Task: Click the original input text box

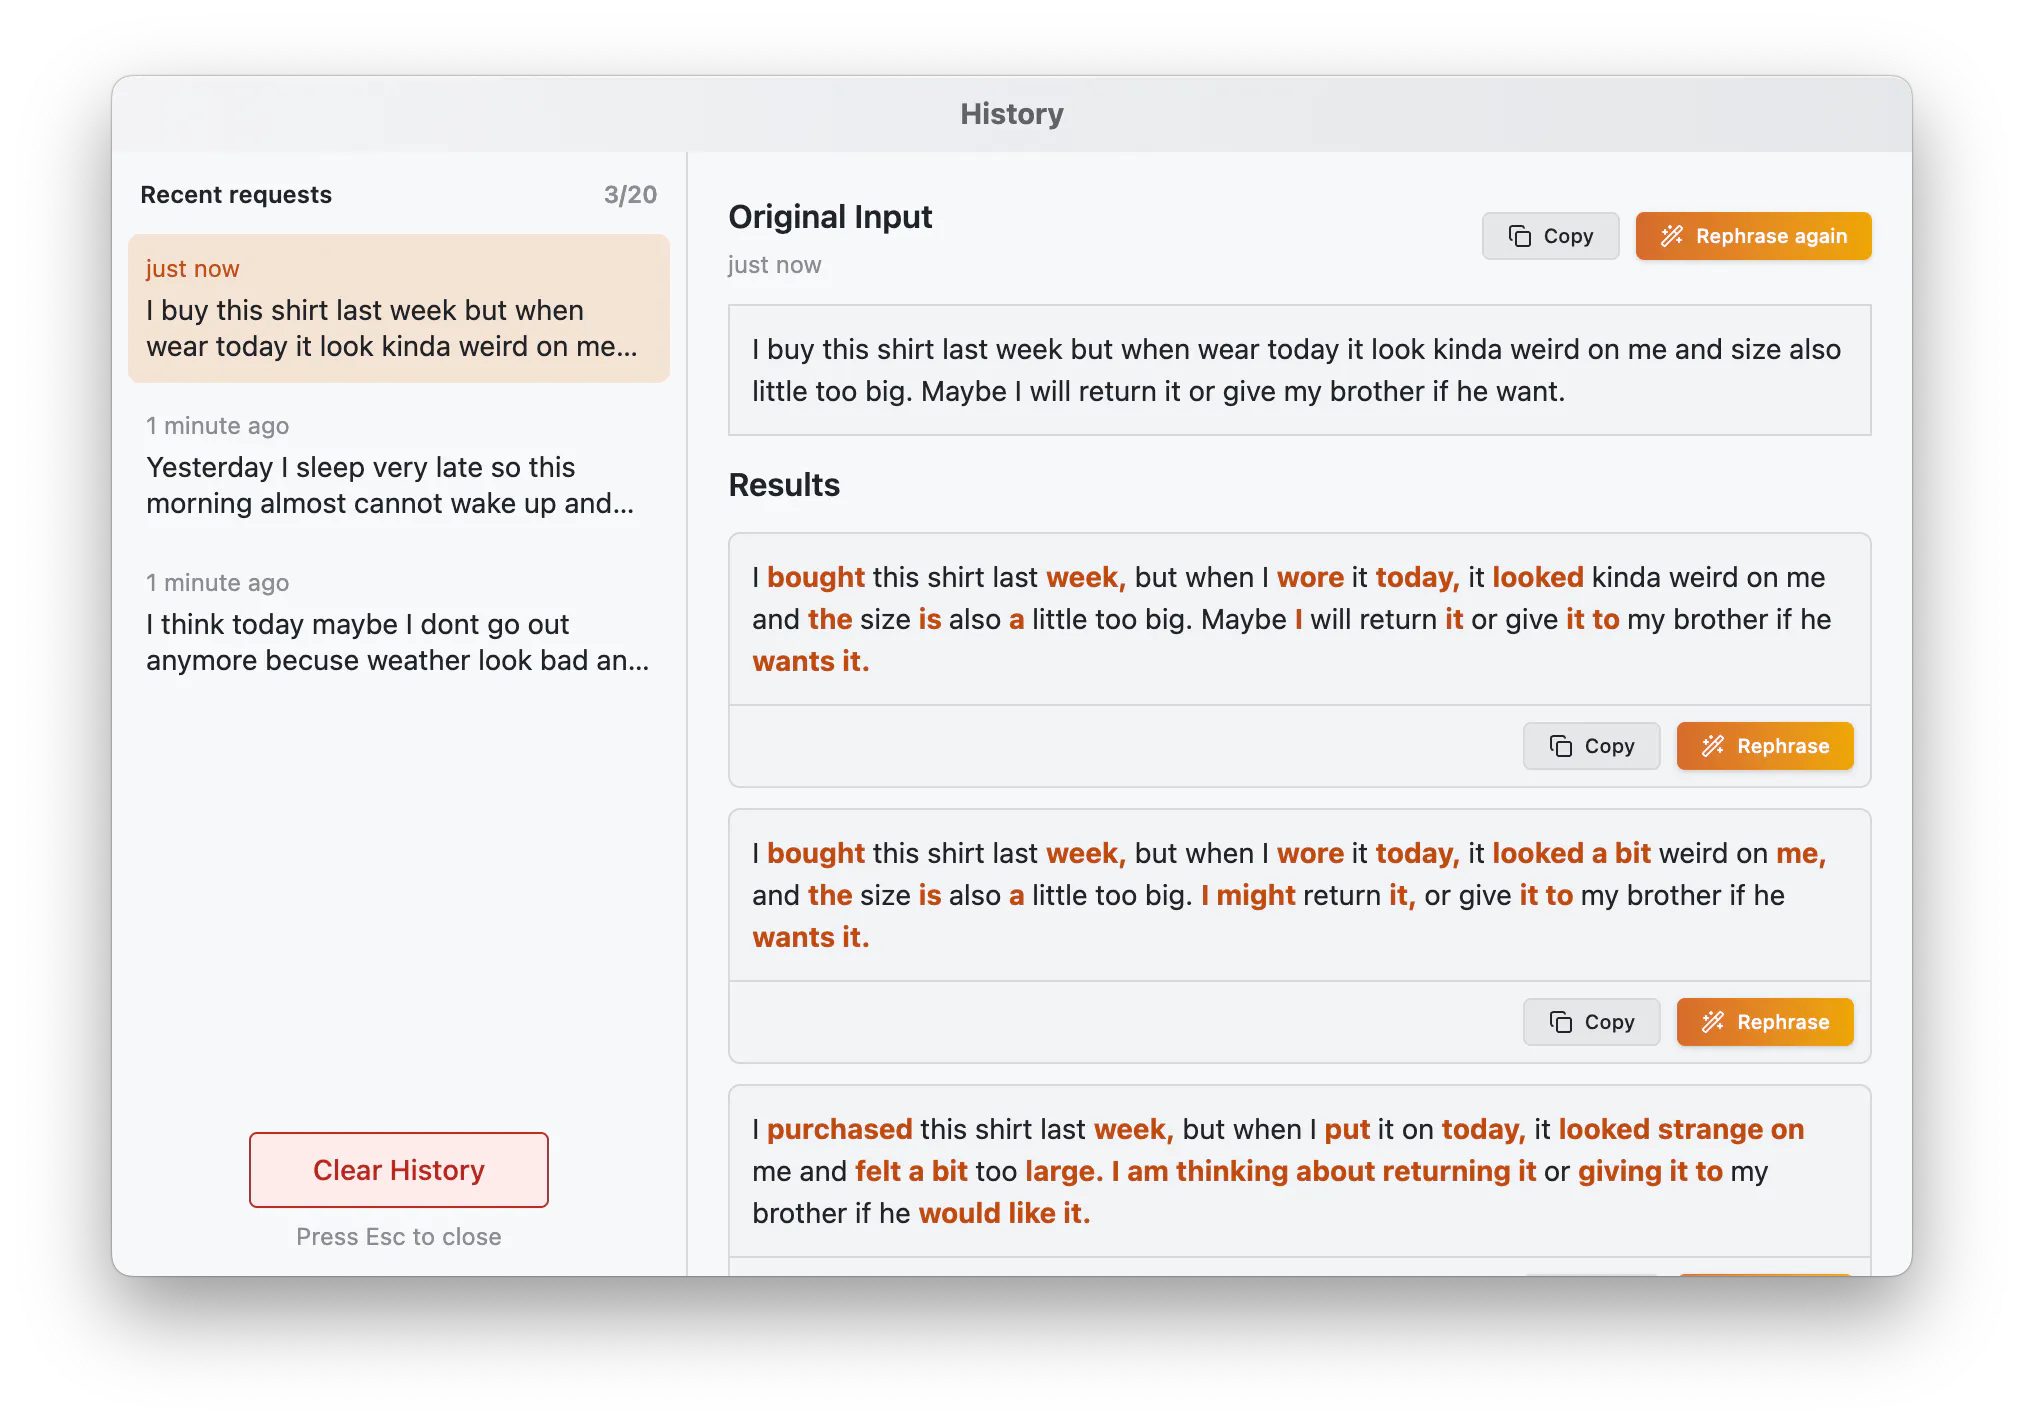Action: tap(1299, 370)
